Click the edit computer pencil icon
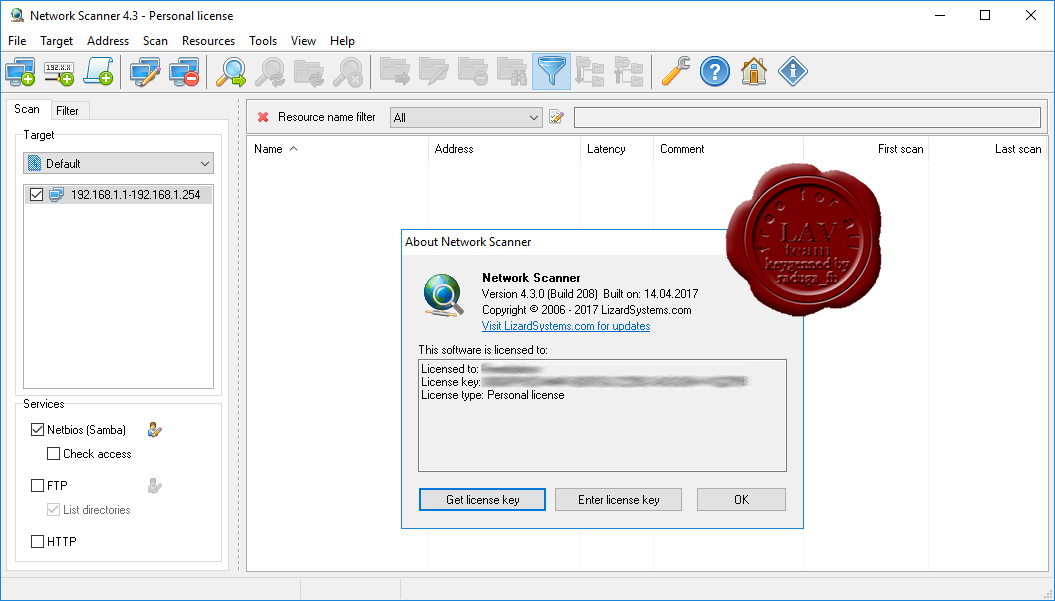The height and width of the screenshot is (601, 1055). point(145,71)
